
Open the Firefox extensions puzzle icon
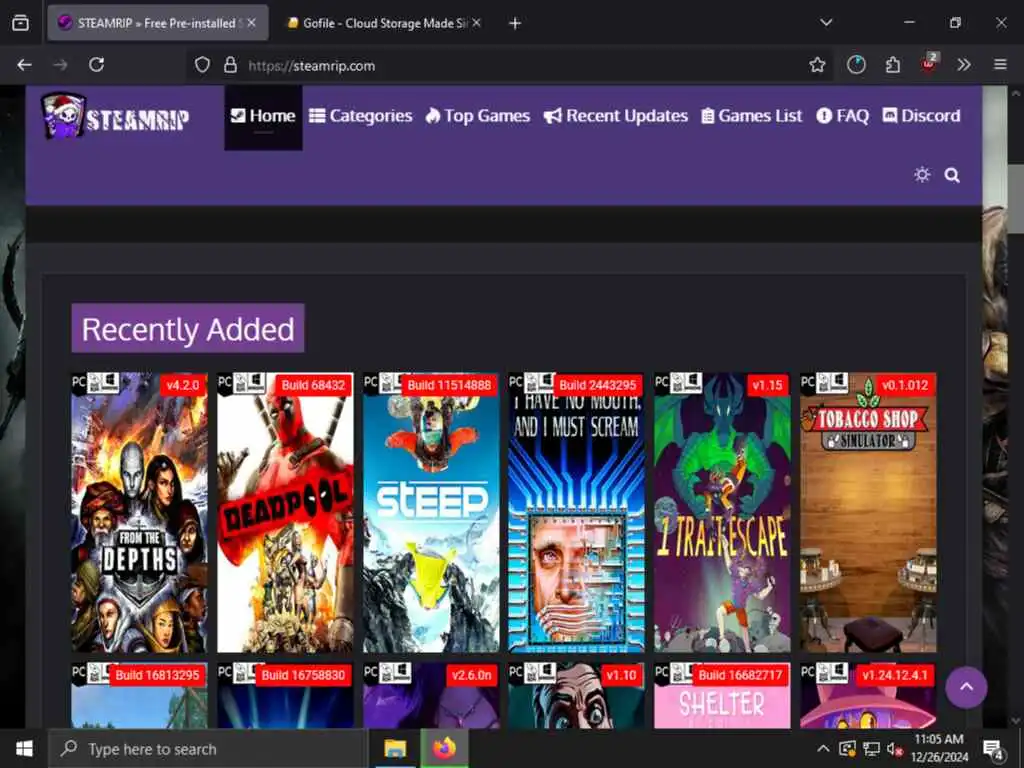[x=893, y=65]
